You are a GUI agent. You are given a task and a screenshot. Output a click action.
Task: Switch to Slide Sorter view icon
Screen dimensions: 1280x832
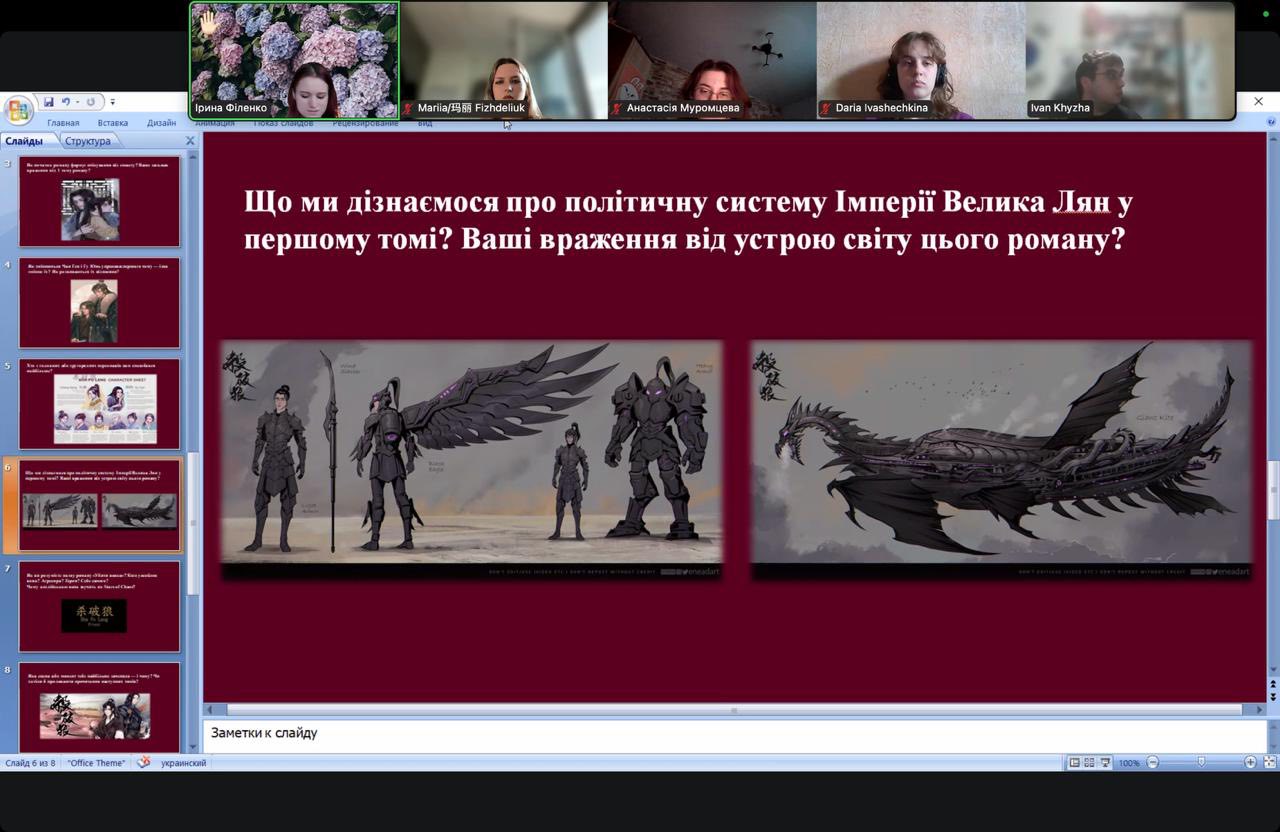(x=1089, y=762)
